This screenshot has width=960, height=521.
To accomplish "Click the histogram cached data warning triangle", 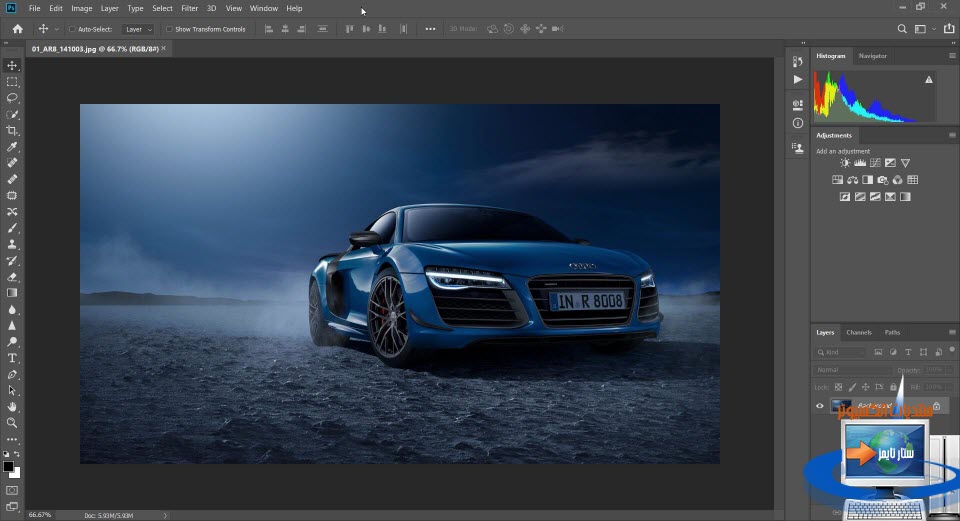I will 929,80.
